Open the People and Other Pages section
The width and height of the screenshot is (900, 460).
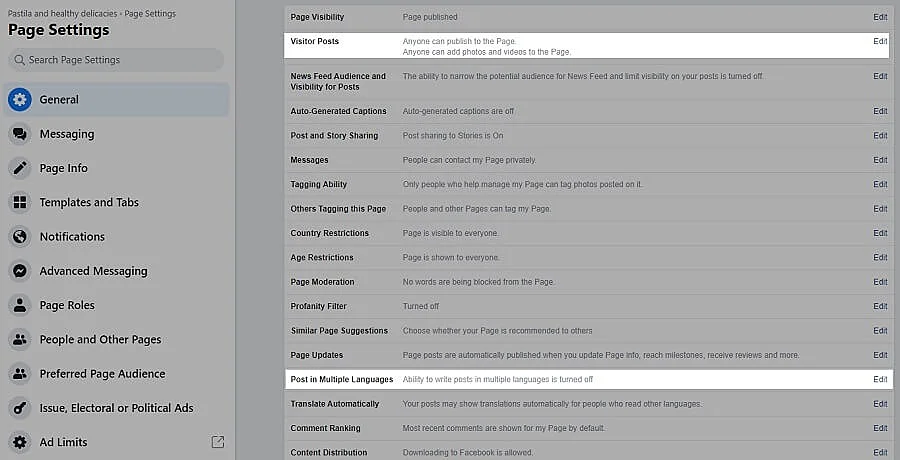coord(100,340)
